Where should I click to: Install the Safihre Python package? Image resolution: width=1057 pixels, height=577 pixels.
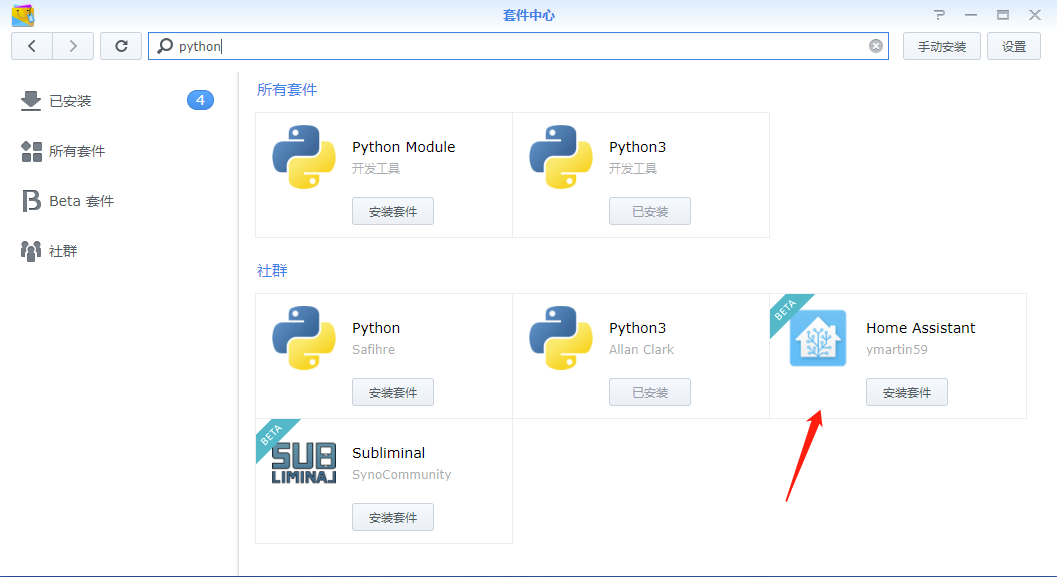pos(393,392)
